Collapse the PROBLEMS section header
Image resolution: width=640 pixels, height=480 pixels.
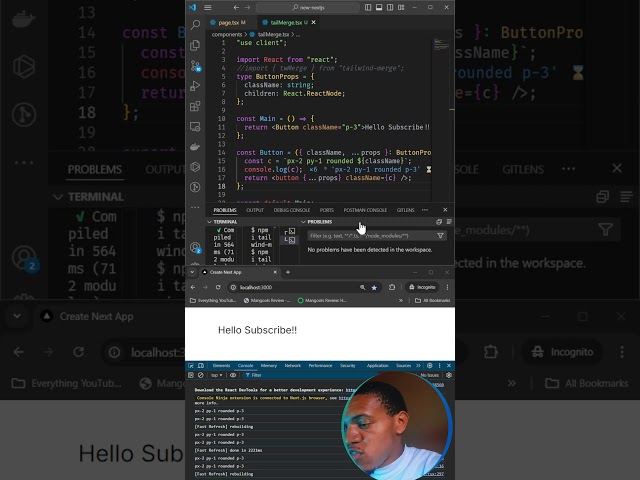317,222
